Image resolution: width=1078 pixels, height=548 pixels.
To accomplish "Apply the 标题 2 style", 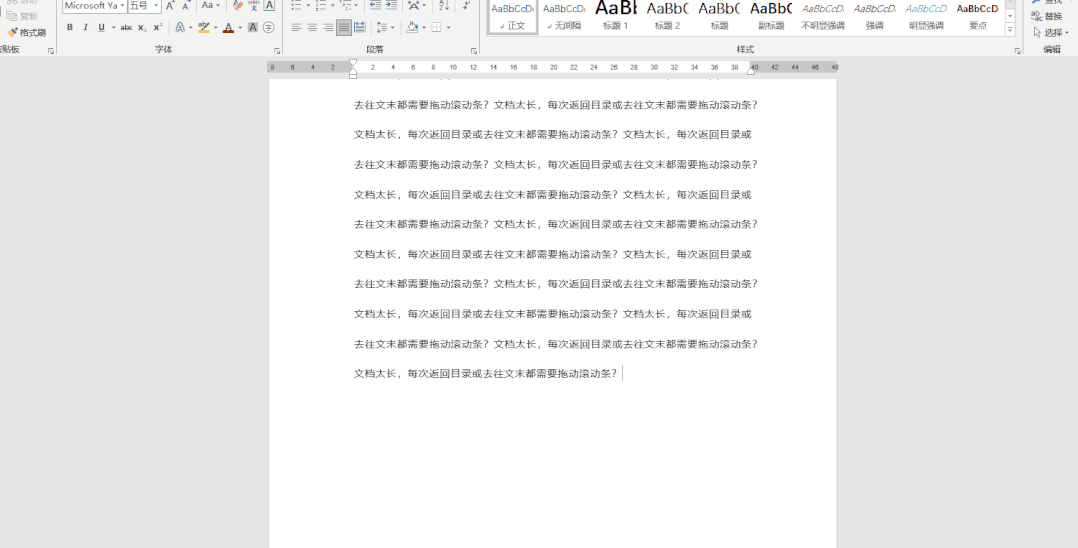I will point(667,17).
